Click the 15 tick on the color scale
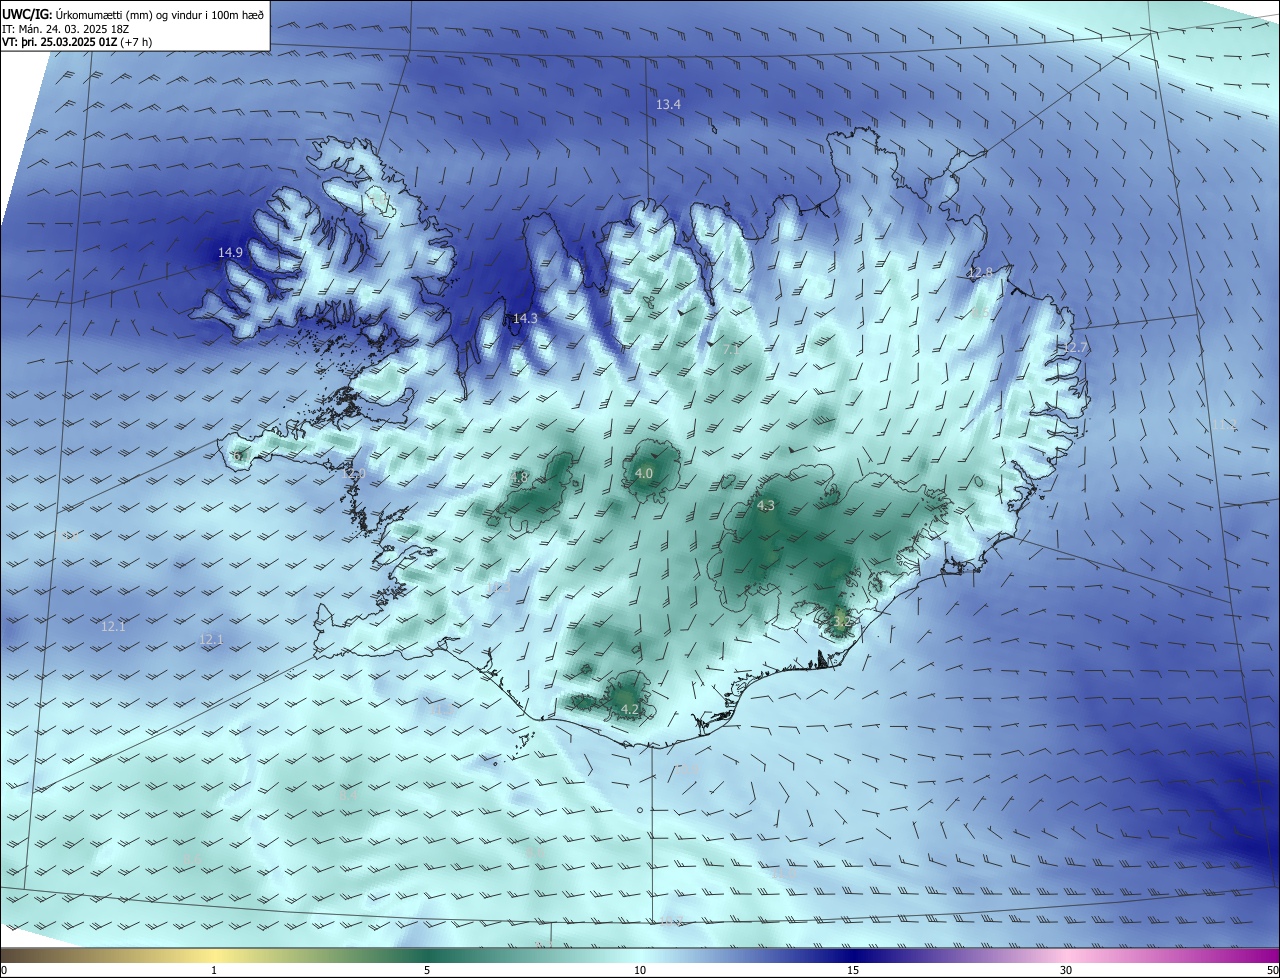The image size is (1280, 978). tap(853, 970)
